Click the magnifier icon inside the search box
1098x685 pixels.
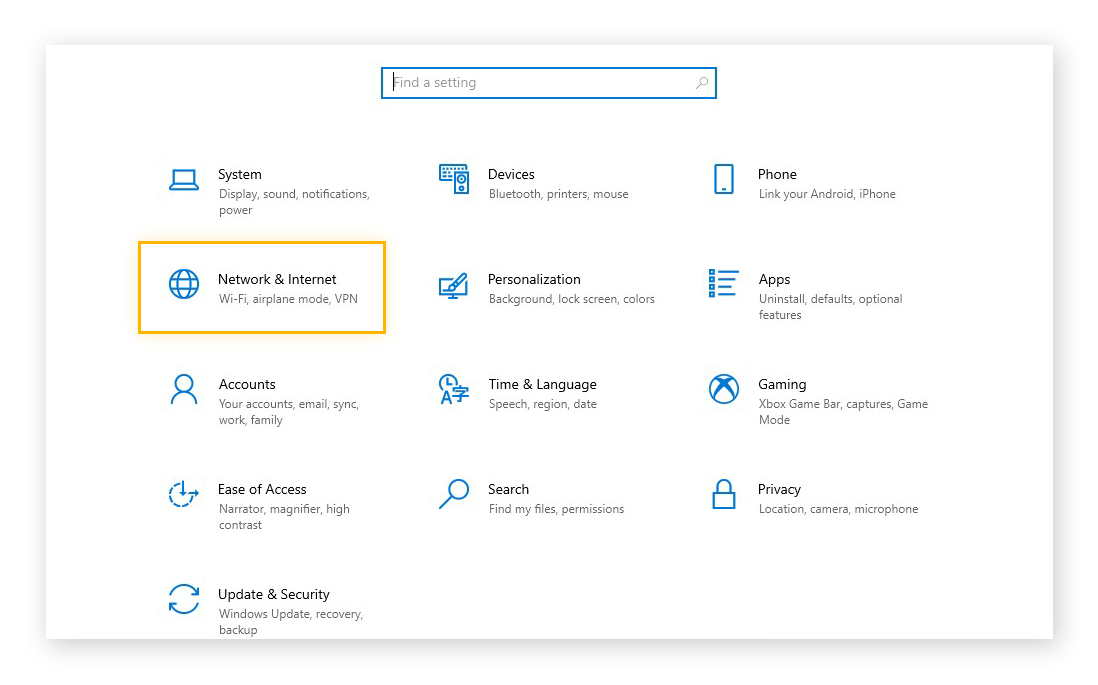click(x=702, y=83)
